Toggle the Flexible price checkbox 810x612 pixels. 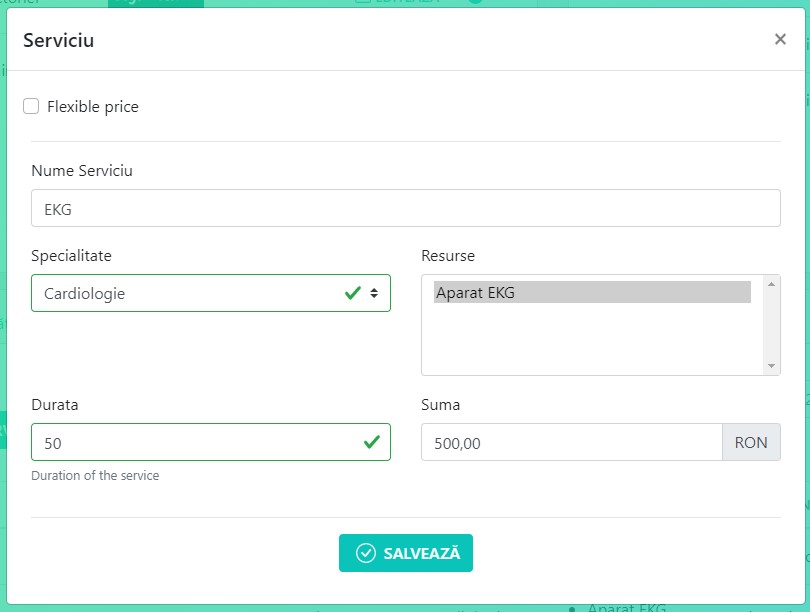point(31,106)
